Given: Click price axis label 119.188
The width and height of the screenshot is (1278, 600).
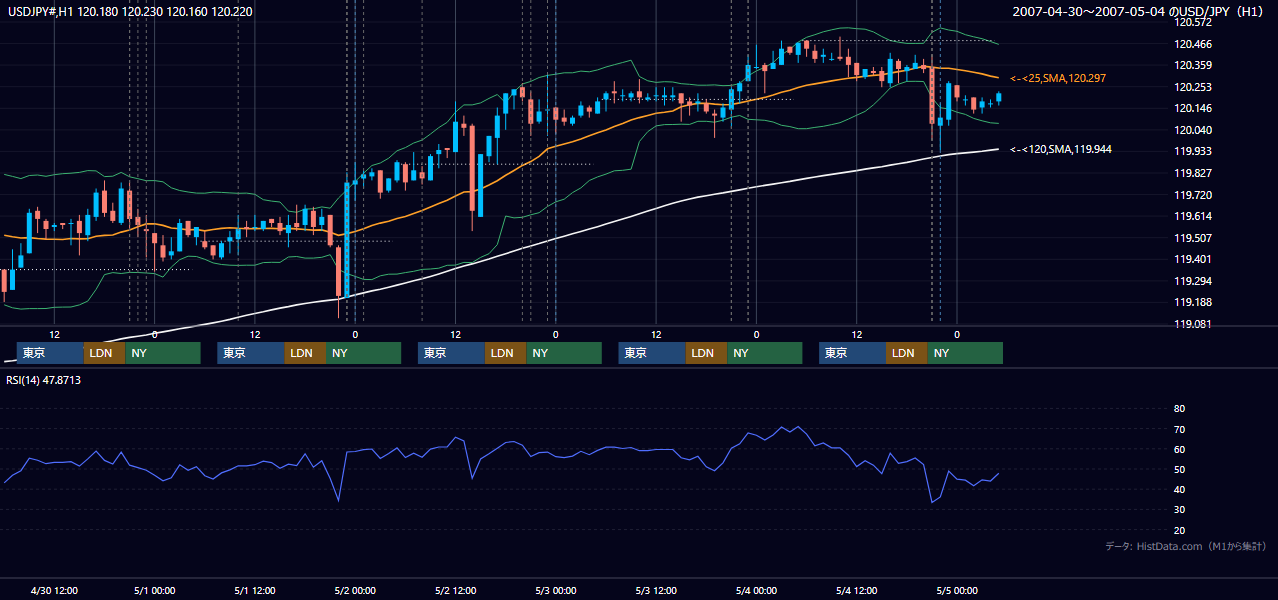Looking at the screenshot, I should pyautogui.click(x=1195, y=303).
